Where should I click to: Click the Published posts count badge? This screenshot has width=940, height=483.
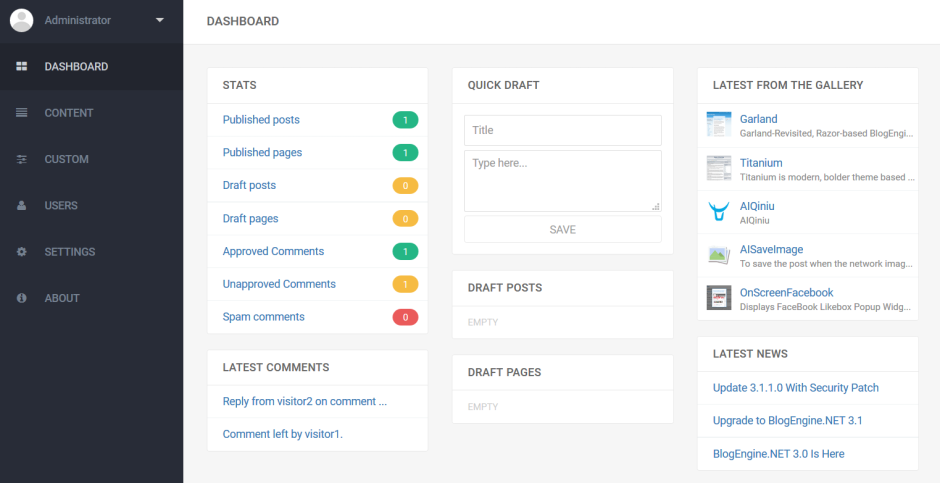[405, 120]
